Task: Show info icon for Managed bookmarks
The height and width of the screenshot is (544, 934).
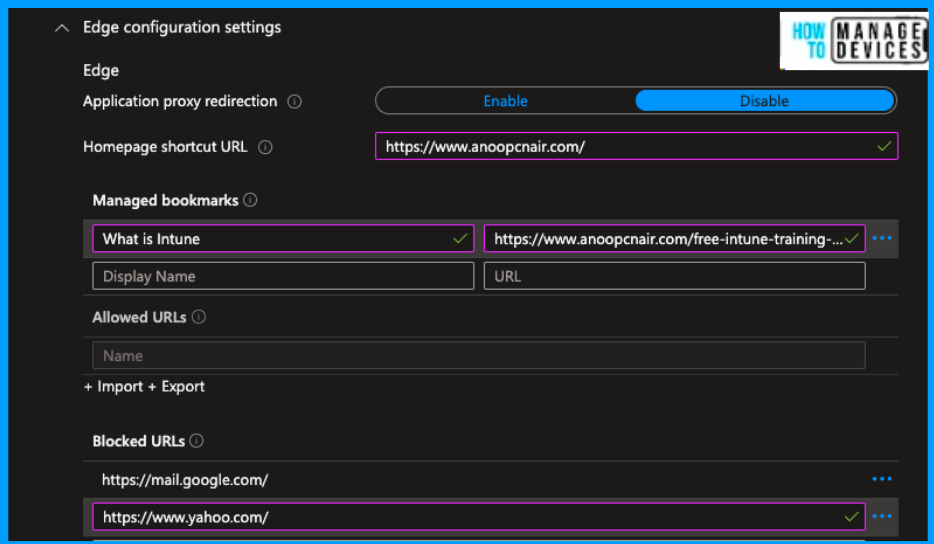Action: (x=250, y=200)
